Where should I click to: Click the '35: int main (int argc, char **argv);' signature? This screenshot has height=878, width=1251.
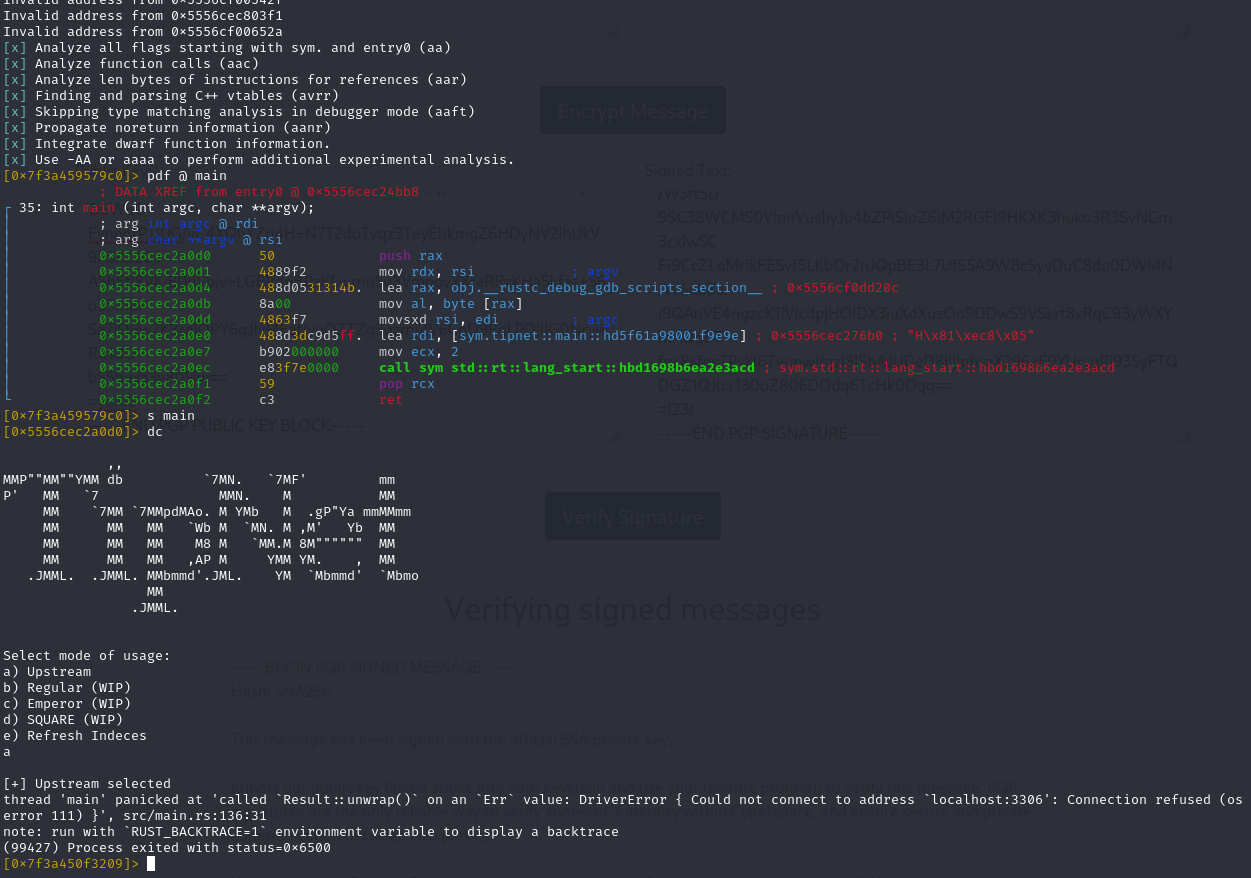point(167,208)
